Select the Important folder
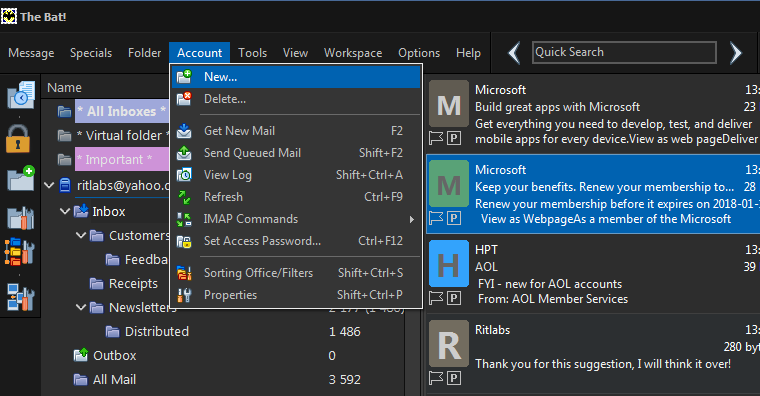The width and height of the screenshot is (760, 396). pyautogui.click(x=121, y=159)
